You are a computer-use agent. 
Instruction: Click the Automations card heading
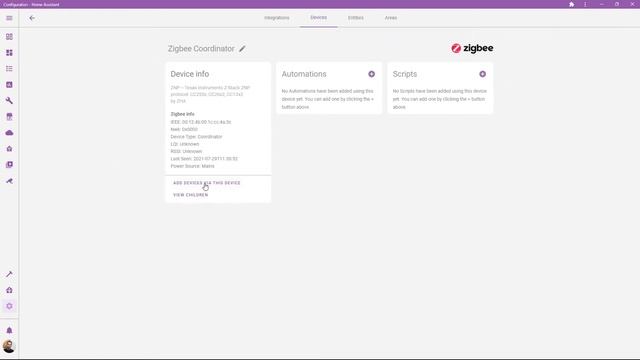pos(304,74)
